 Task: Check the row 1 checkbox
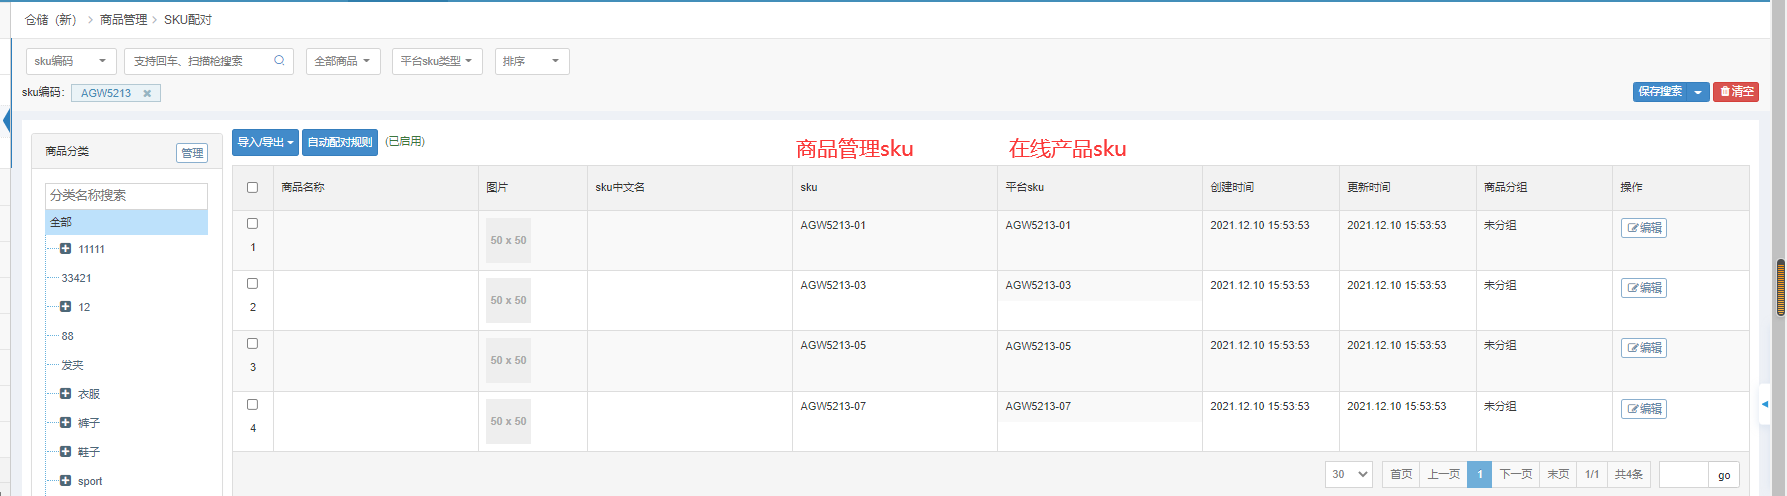(252, 224)
